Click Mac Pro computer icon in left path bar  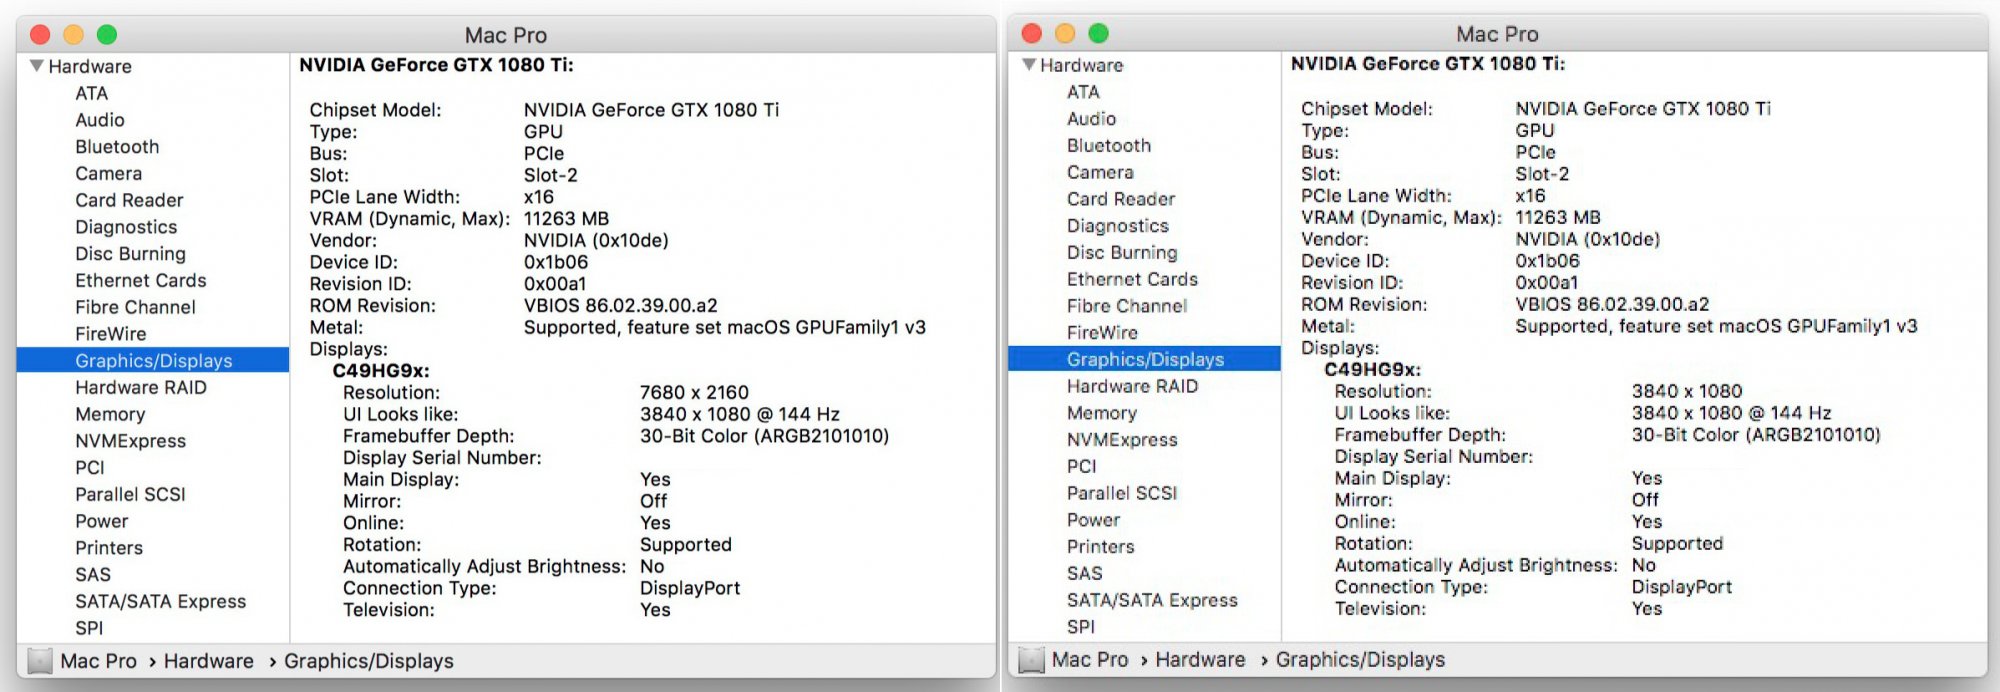coord(40,661)
